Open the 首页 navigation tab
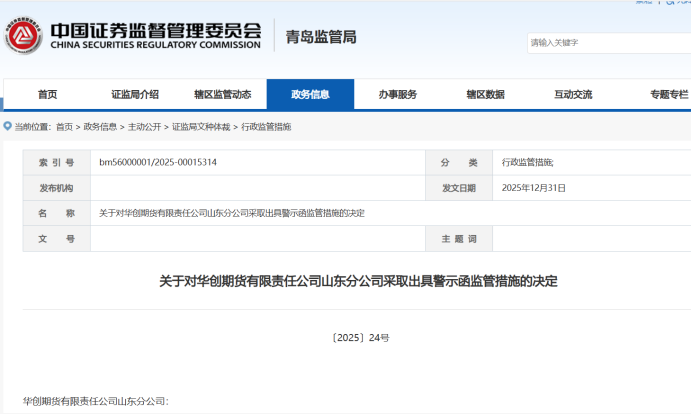Screen dimensions: 692x415 pyautogui.click(x=47, y=94)
